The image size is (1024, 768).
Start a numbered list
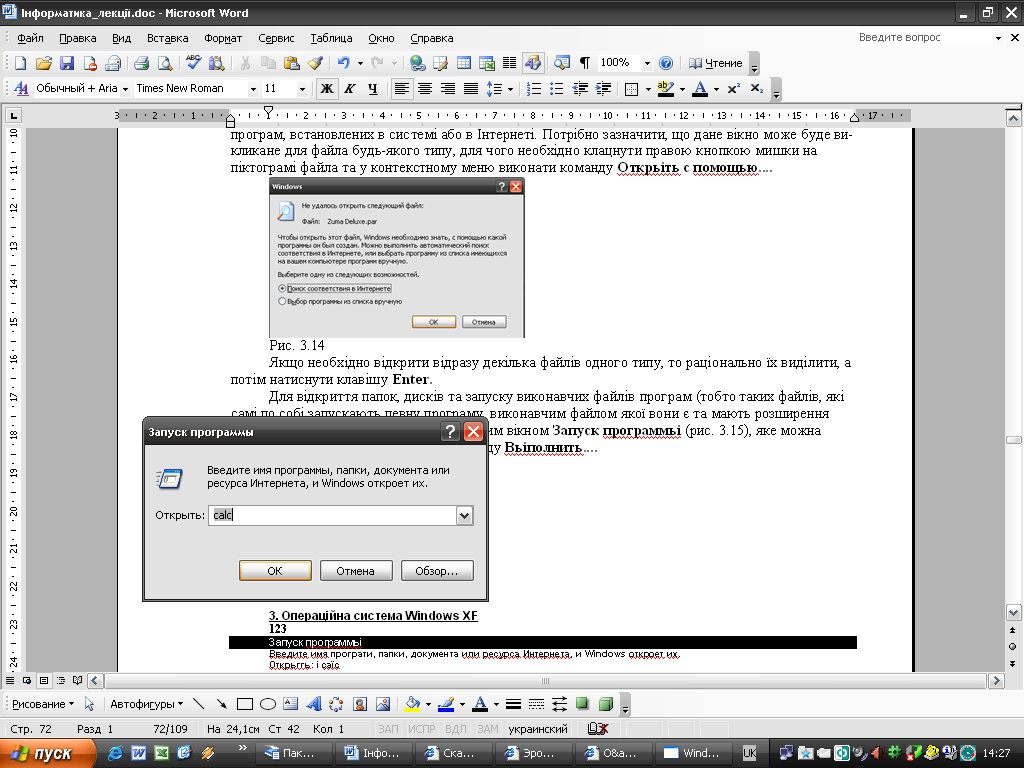click(x=534, y=89)
